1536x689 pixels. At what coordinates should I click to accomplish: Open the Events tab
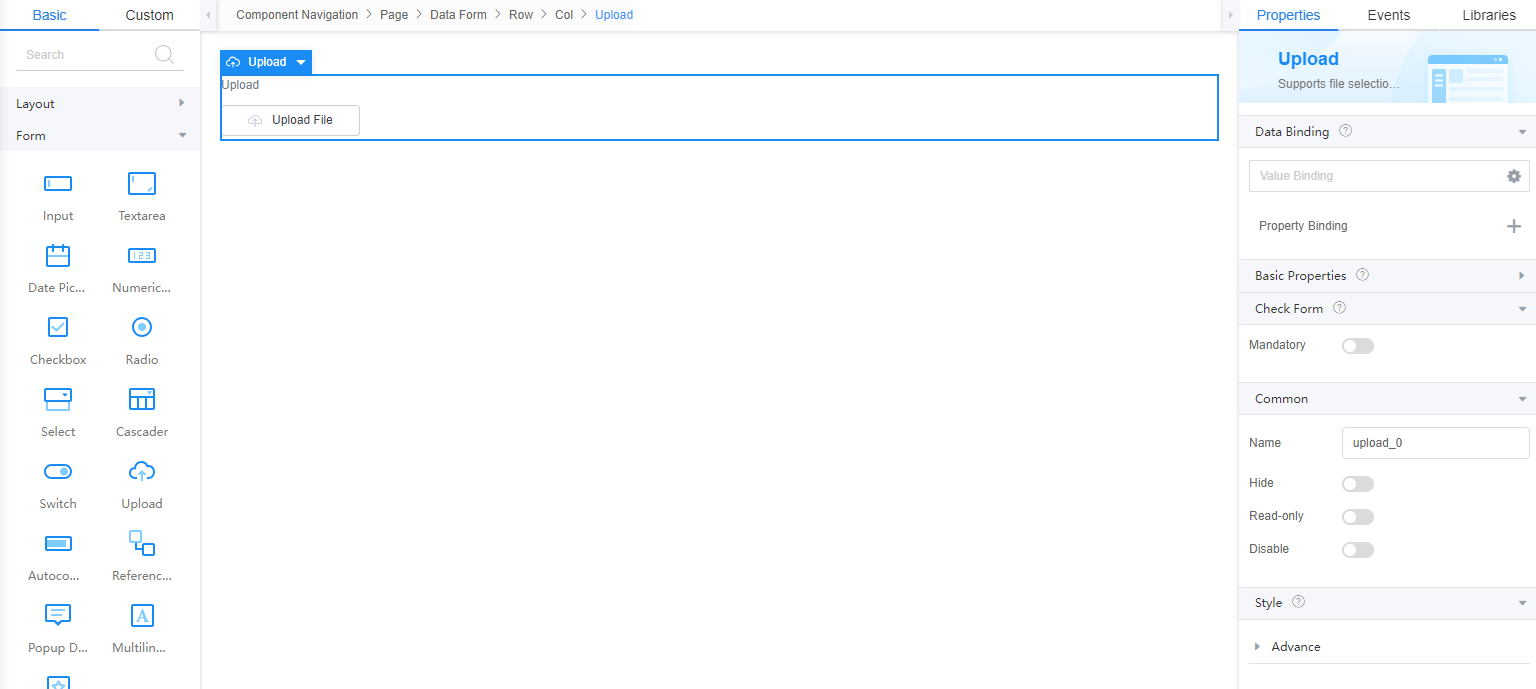point(1389,15)
